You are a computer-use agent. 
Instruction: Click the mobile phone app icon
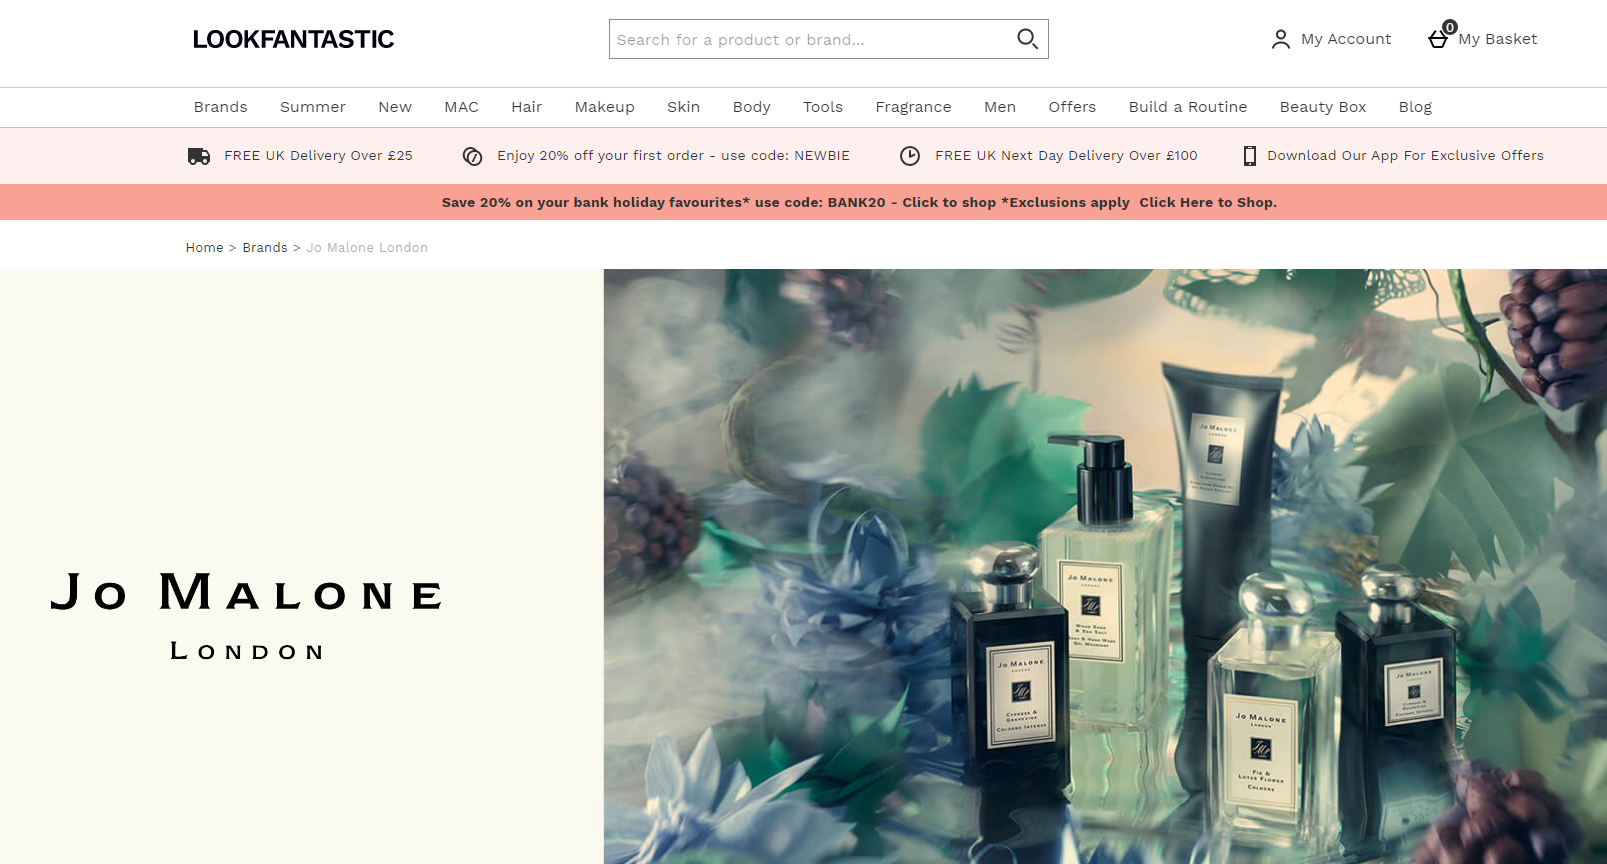pos(1249,156)
